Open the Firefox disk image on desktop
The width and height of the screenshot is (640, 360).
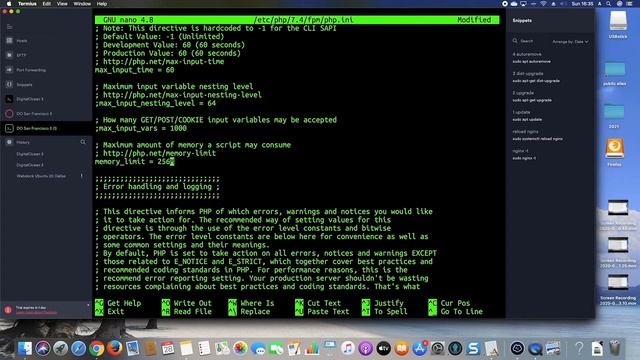(x=615, y=149)
